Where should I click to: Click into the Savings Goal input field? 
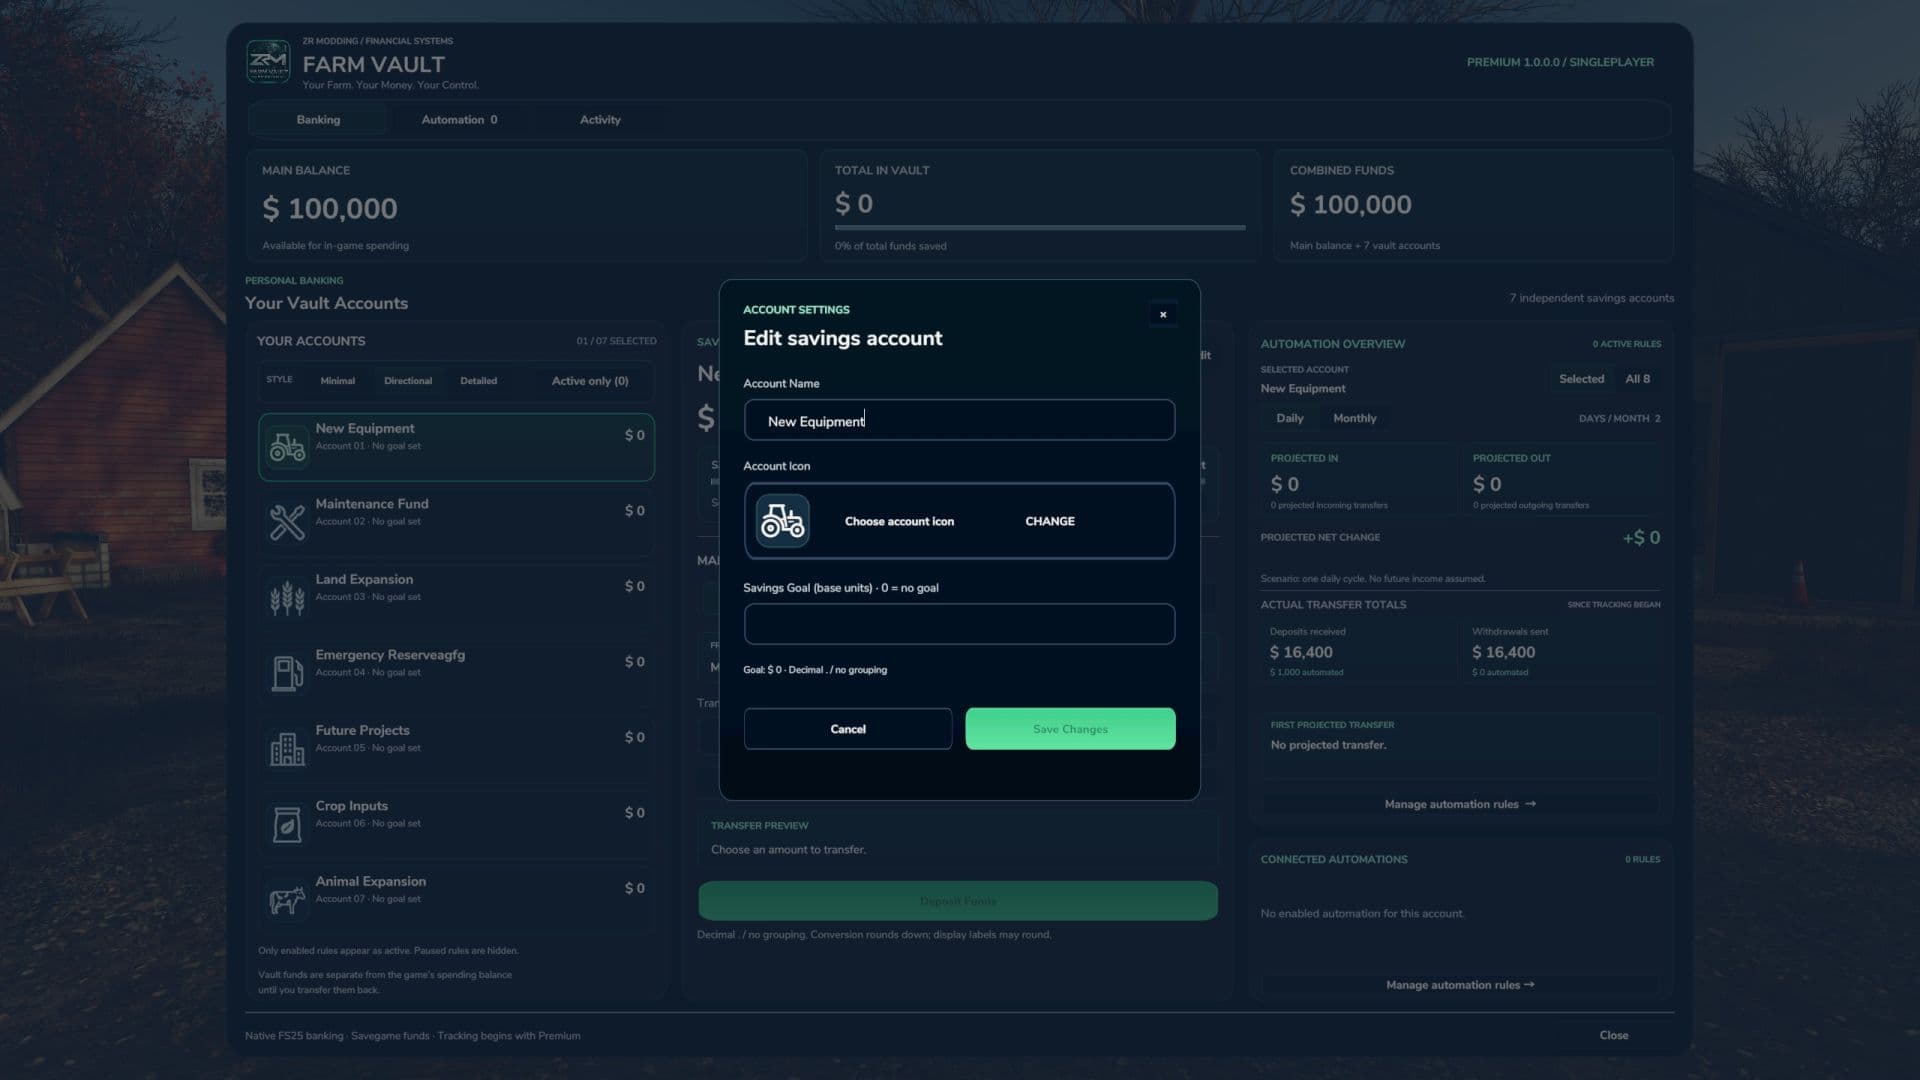[x=959, y=624]
